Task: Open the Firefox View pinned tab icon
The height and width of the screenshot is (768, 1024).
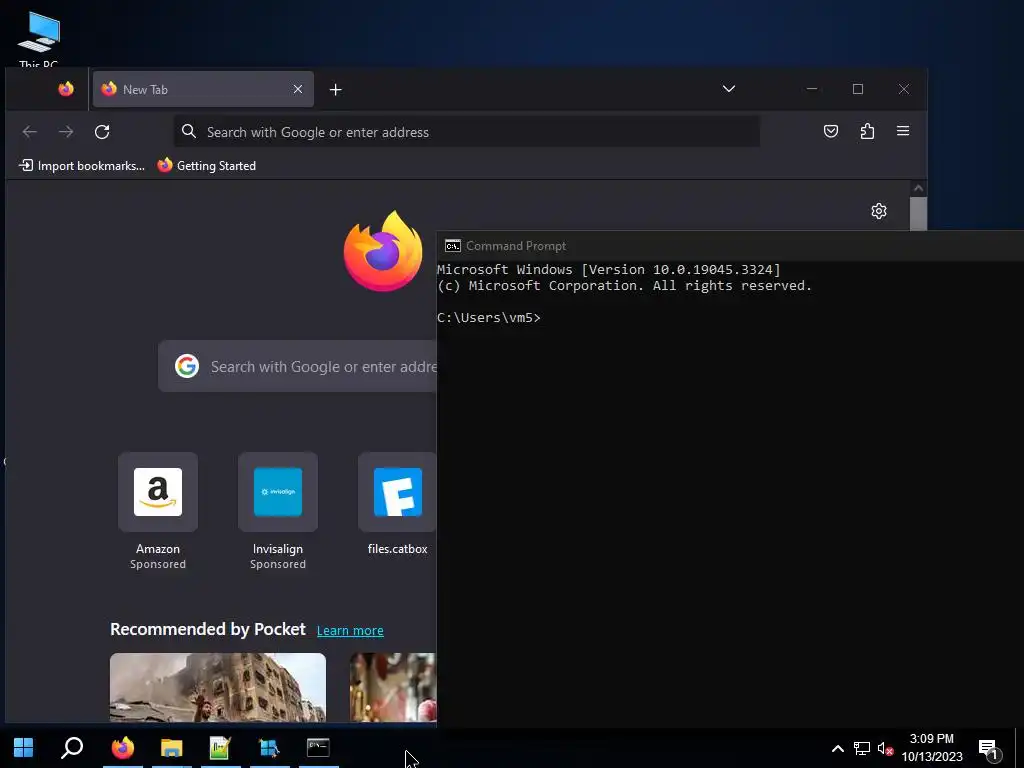Action: pyautogui.click(x=66, y=89)
